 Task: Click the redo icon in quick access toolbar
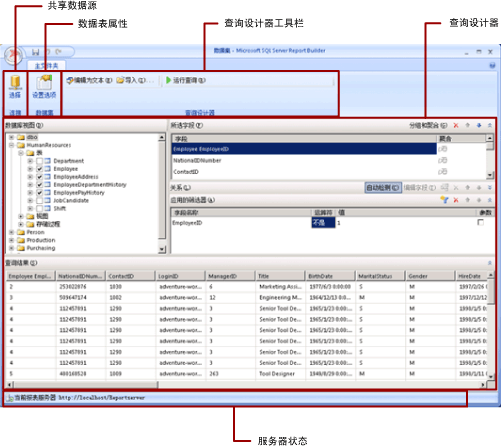(x=59, y=52)
